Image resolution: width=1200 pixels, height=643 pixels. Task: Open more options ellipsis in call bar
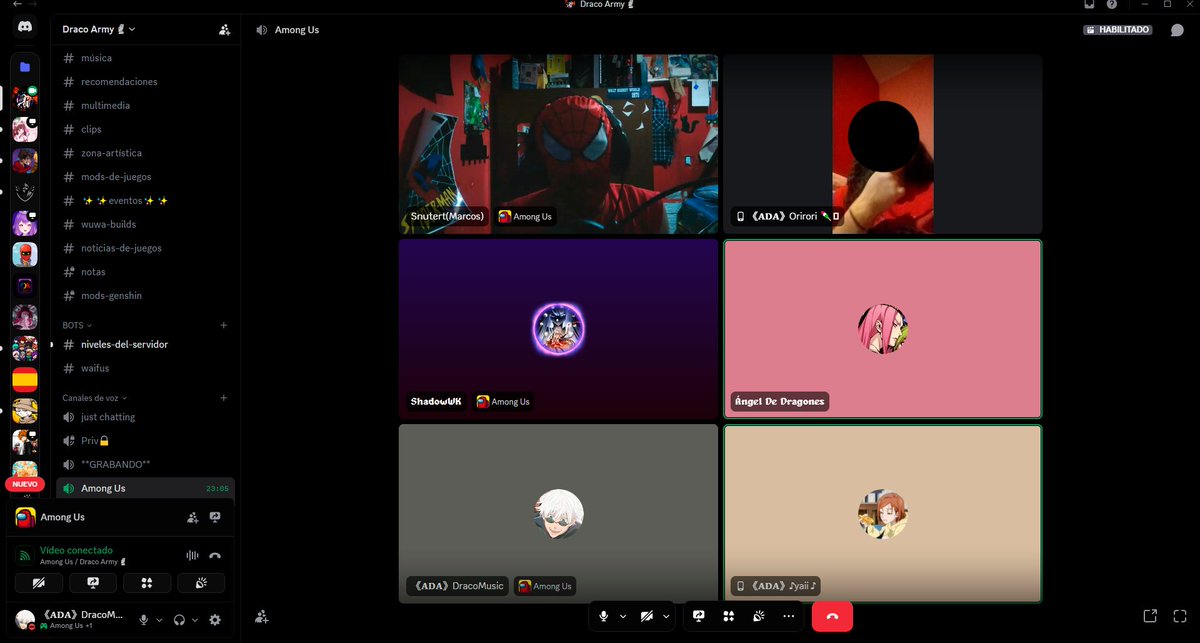coord(789,616)
